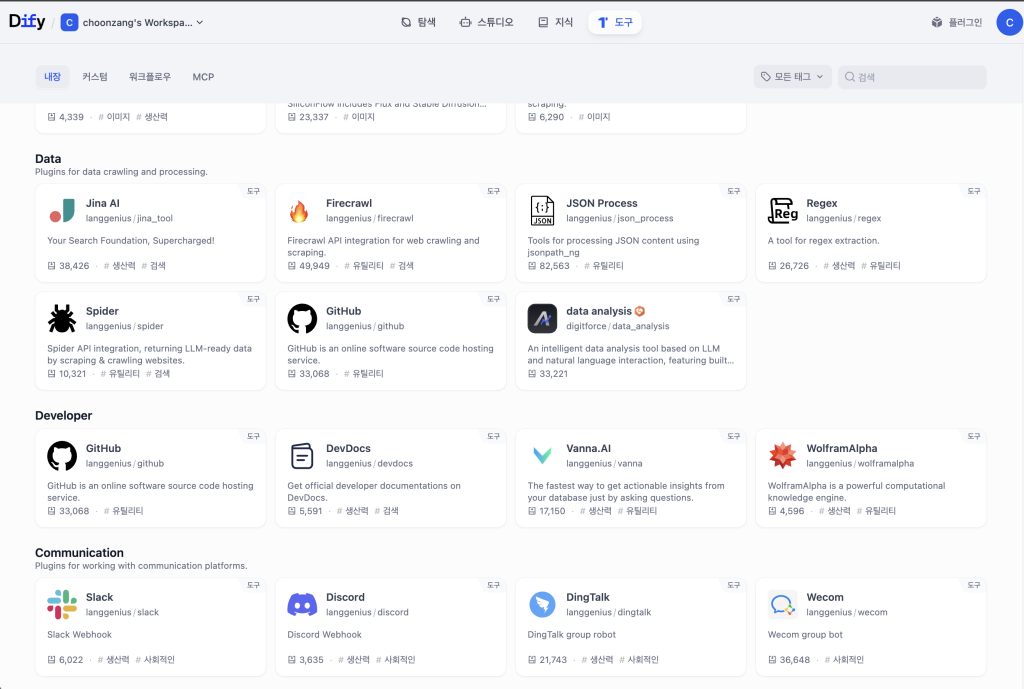This screenshot has width=1024, height=689.
Task: Click the 검색 search input field
Action: [917, 77]
